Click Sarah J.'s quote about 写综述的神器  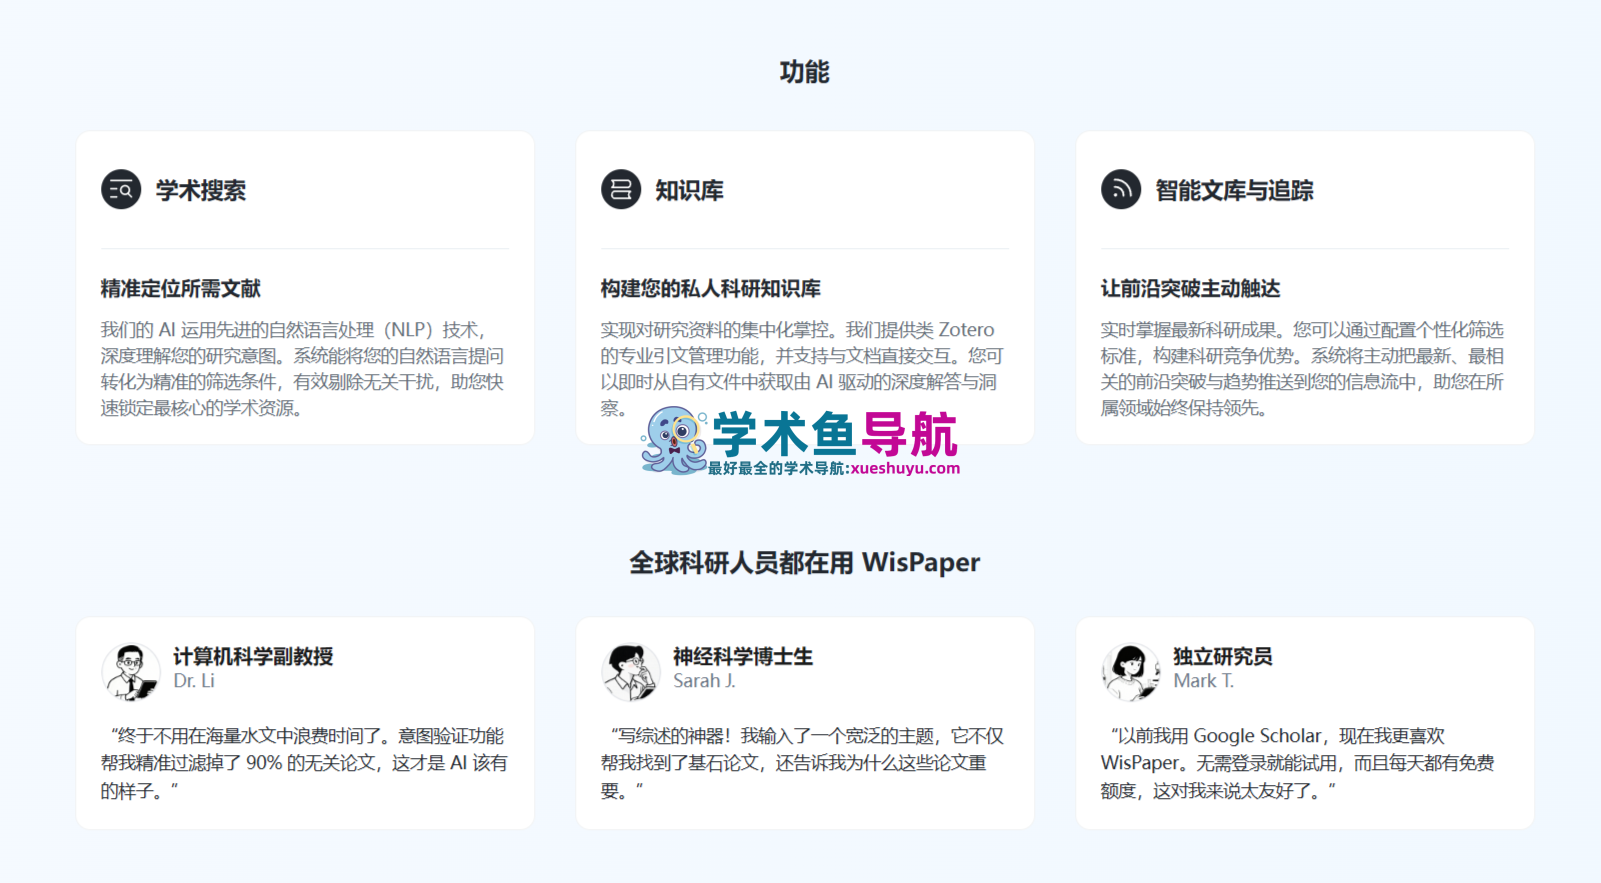(x=803, y=763)
